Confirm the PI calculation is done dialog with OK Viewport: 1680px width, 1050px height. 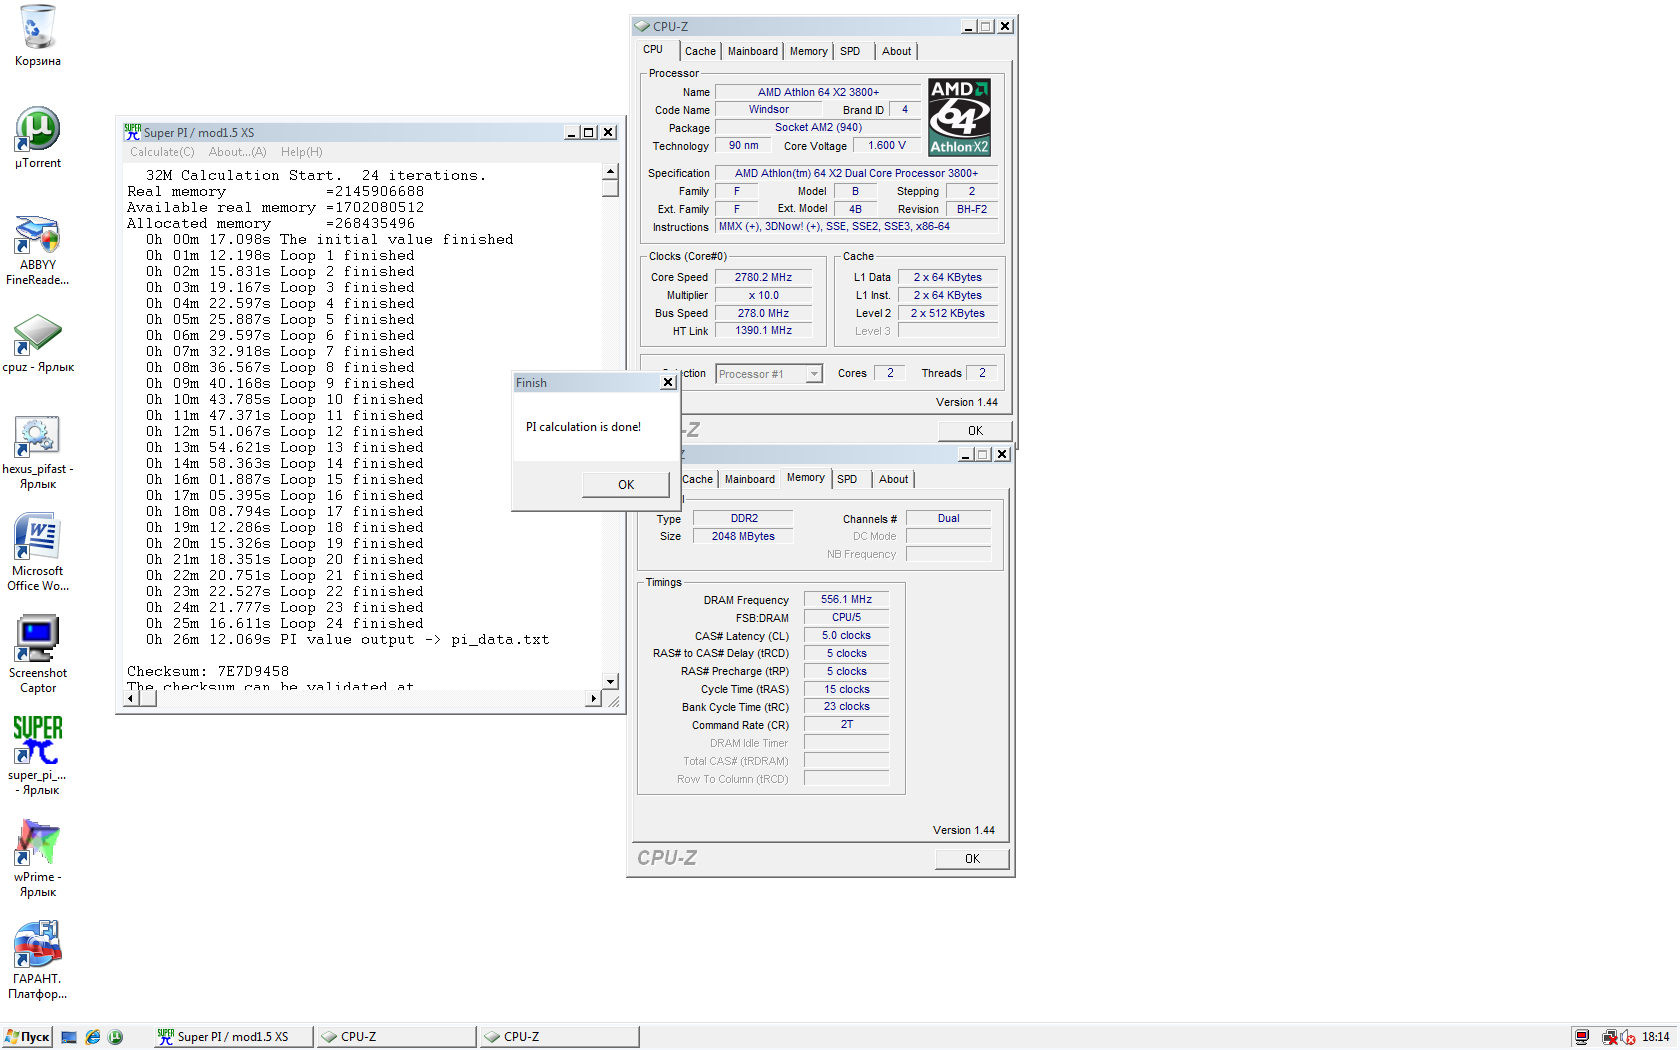pyautogui.click(x=626, y=485)
